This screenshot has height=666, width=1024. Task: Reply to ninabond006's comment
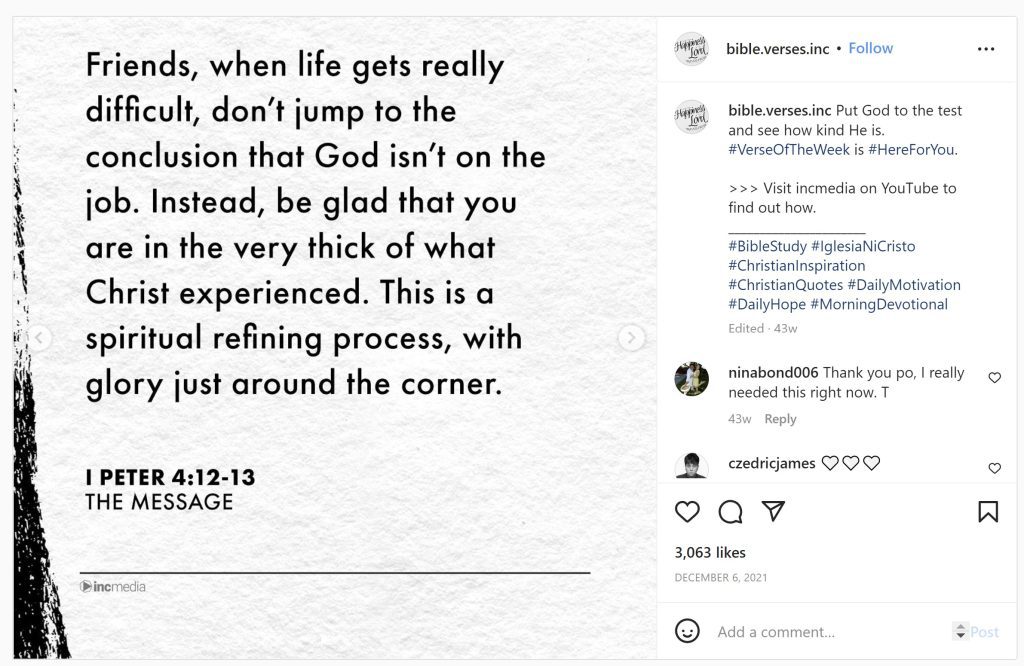pos(780,419)
